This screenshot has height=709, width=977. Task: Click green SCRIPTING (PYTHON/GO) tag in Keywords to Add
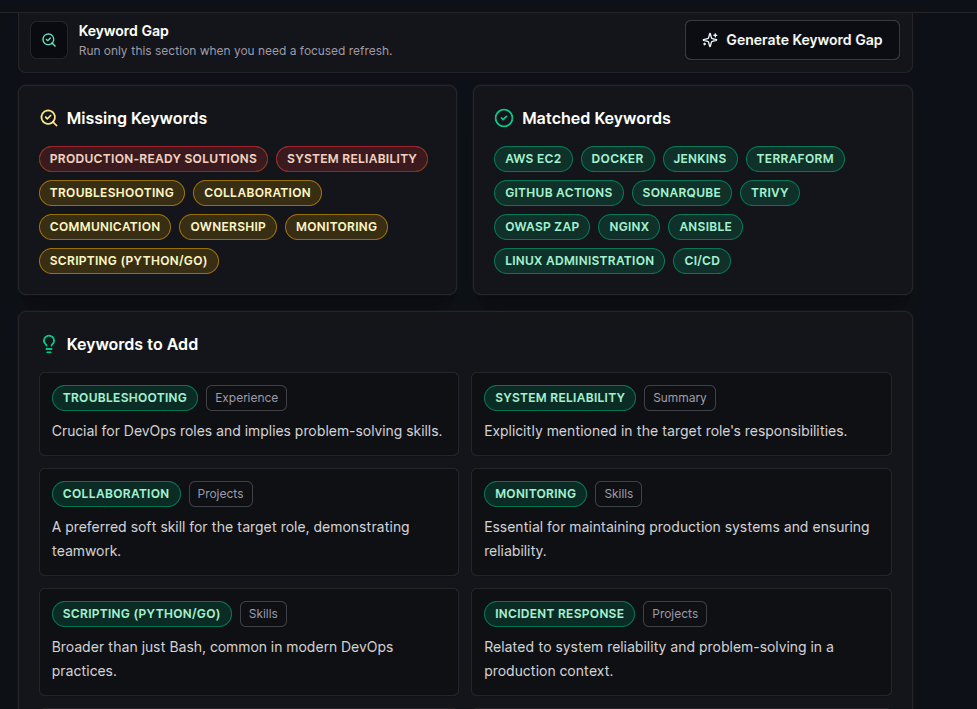[141, 614]
